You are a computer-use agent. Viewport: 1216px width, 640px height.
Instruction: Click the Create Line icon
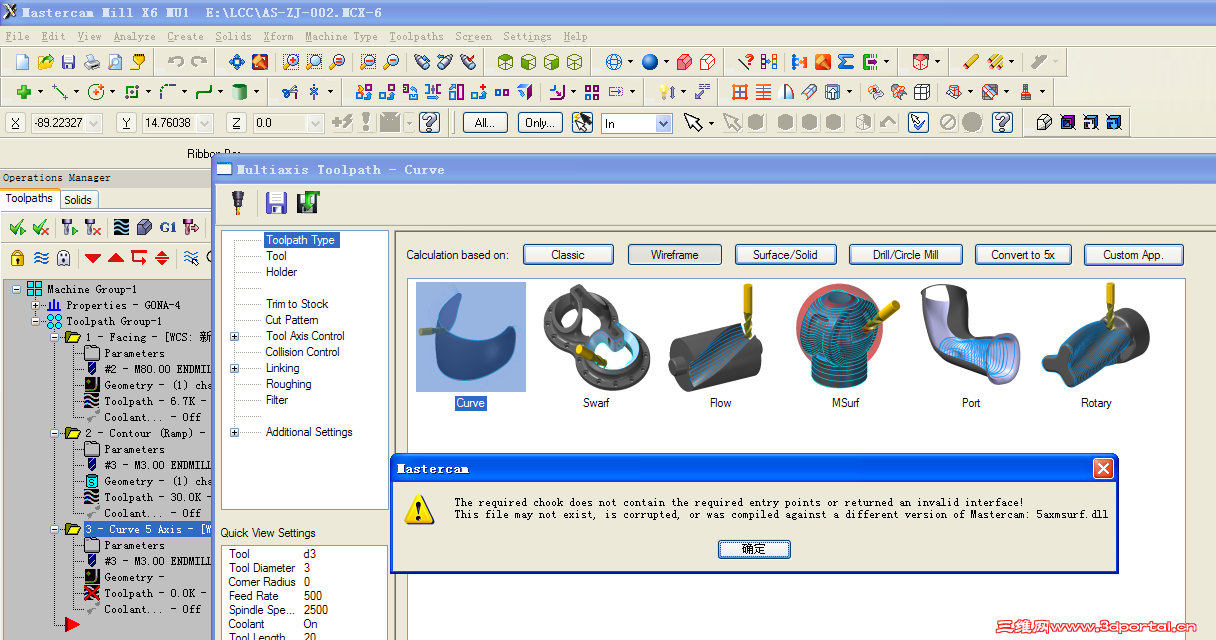(x=60, y=92)
